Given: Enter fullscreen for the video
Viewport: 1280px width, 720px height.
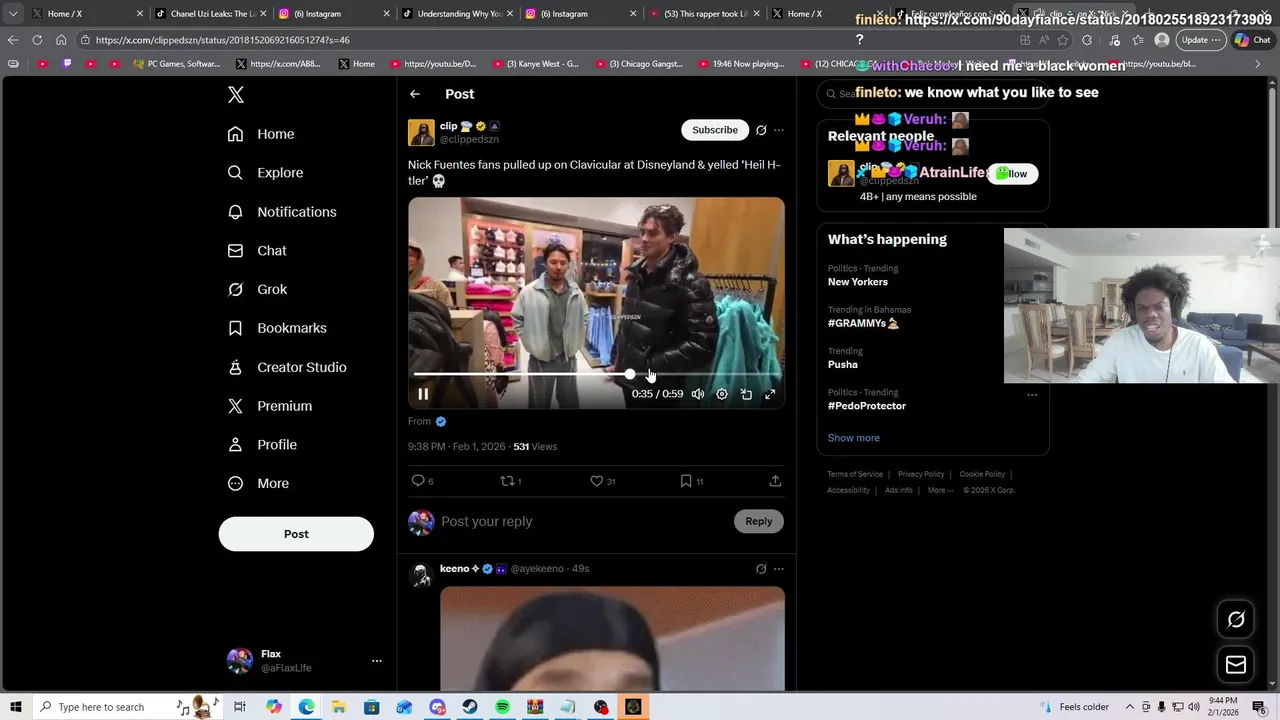Looking at the screenshot, I should [x=770, y=394].
